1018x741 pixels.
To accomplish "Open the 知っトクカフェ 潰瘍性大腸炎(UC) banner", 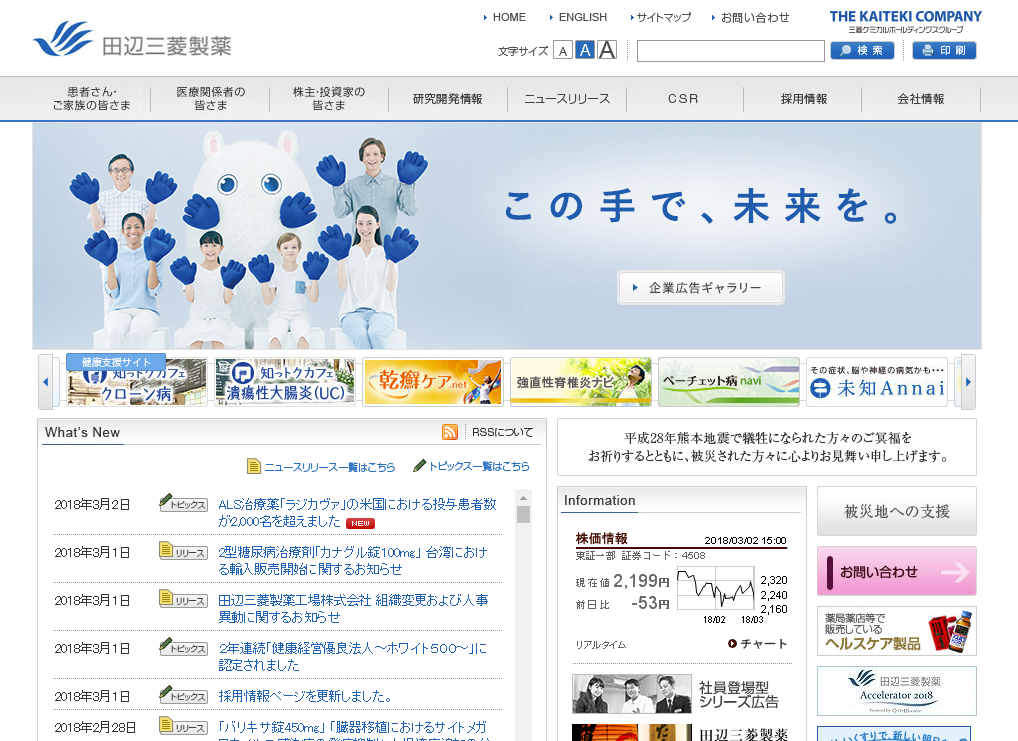I will (285, 383).
